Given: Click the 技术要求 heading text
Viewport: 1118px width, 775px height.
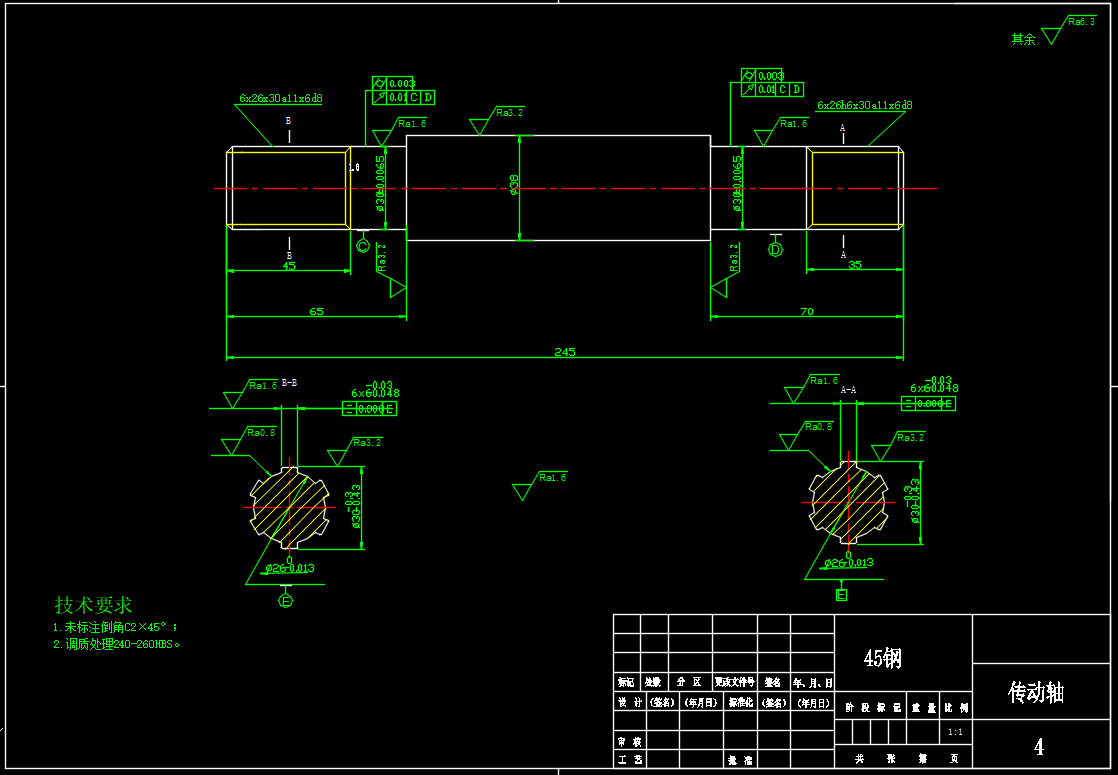Looking at the screenshot, I should (93, 605).
